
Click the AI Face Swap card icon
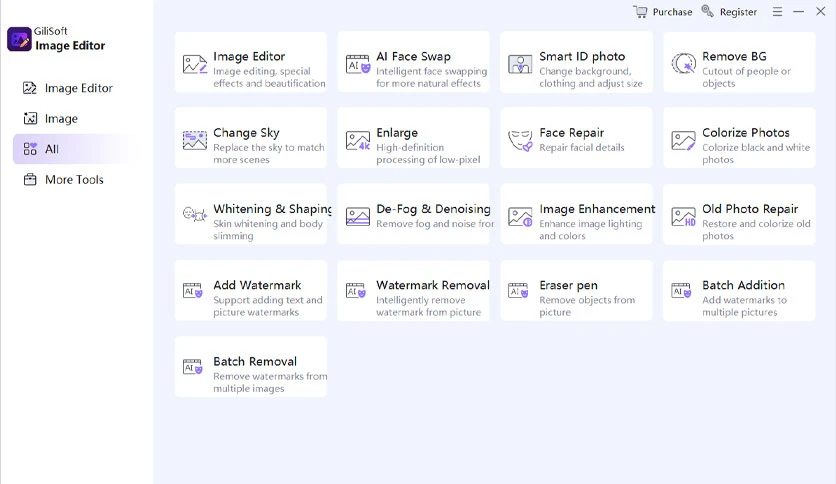357,64
